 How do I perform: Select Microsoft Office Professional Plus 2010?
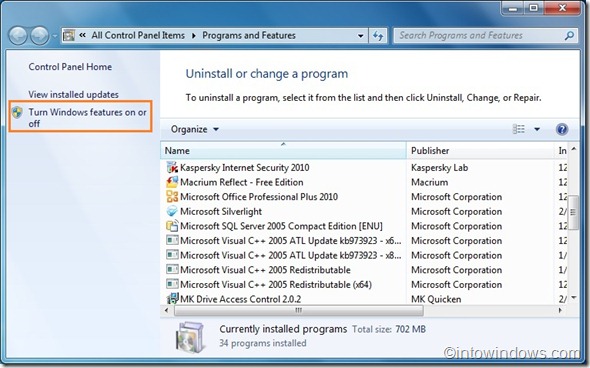click(259, 197)
